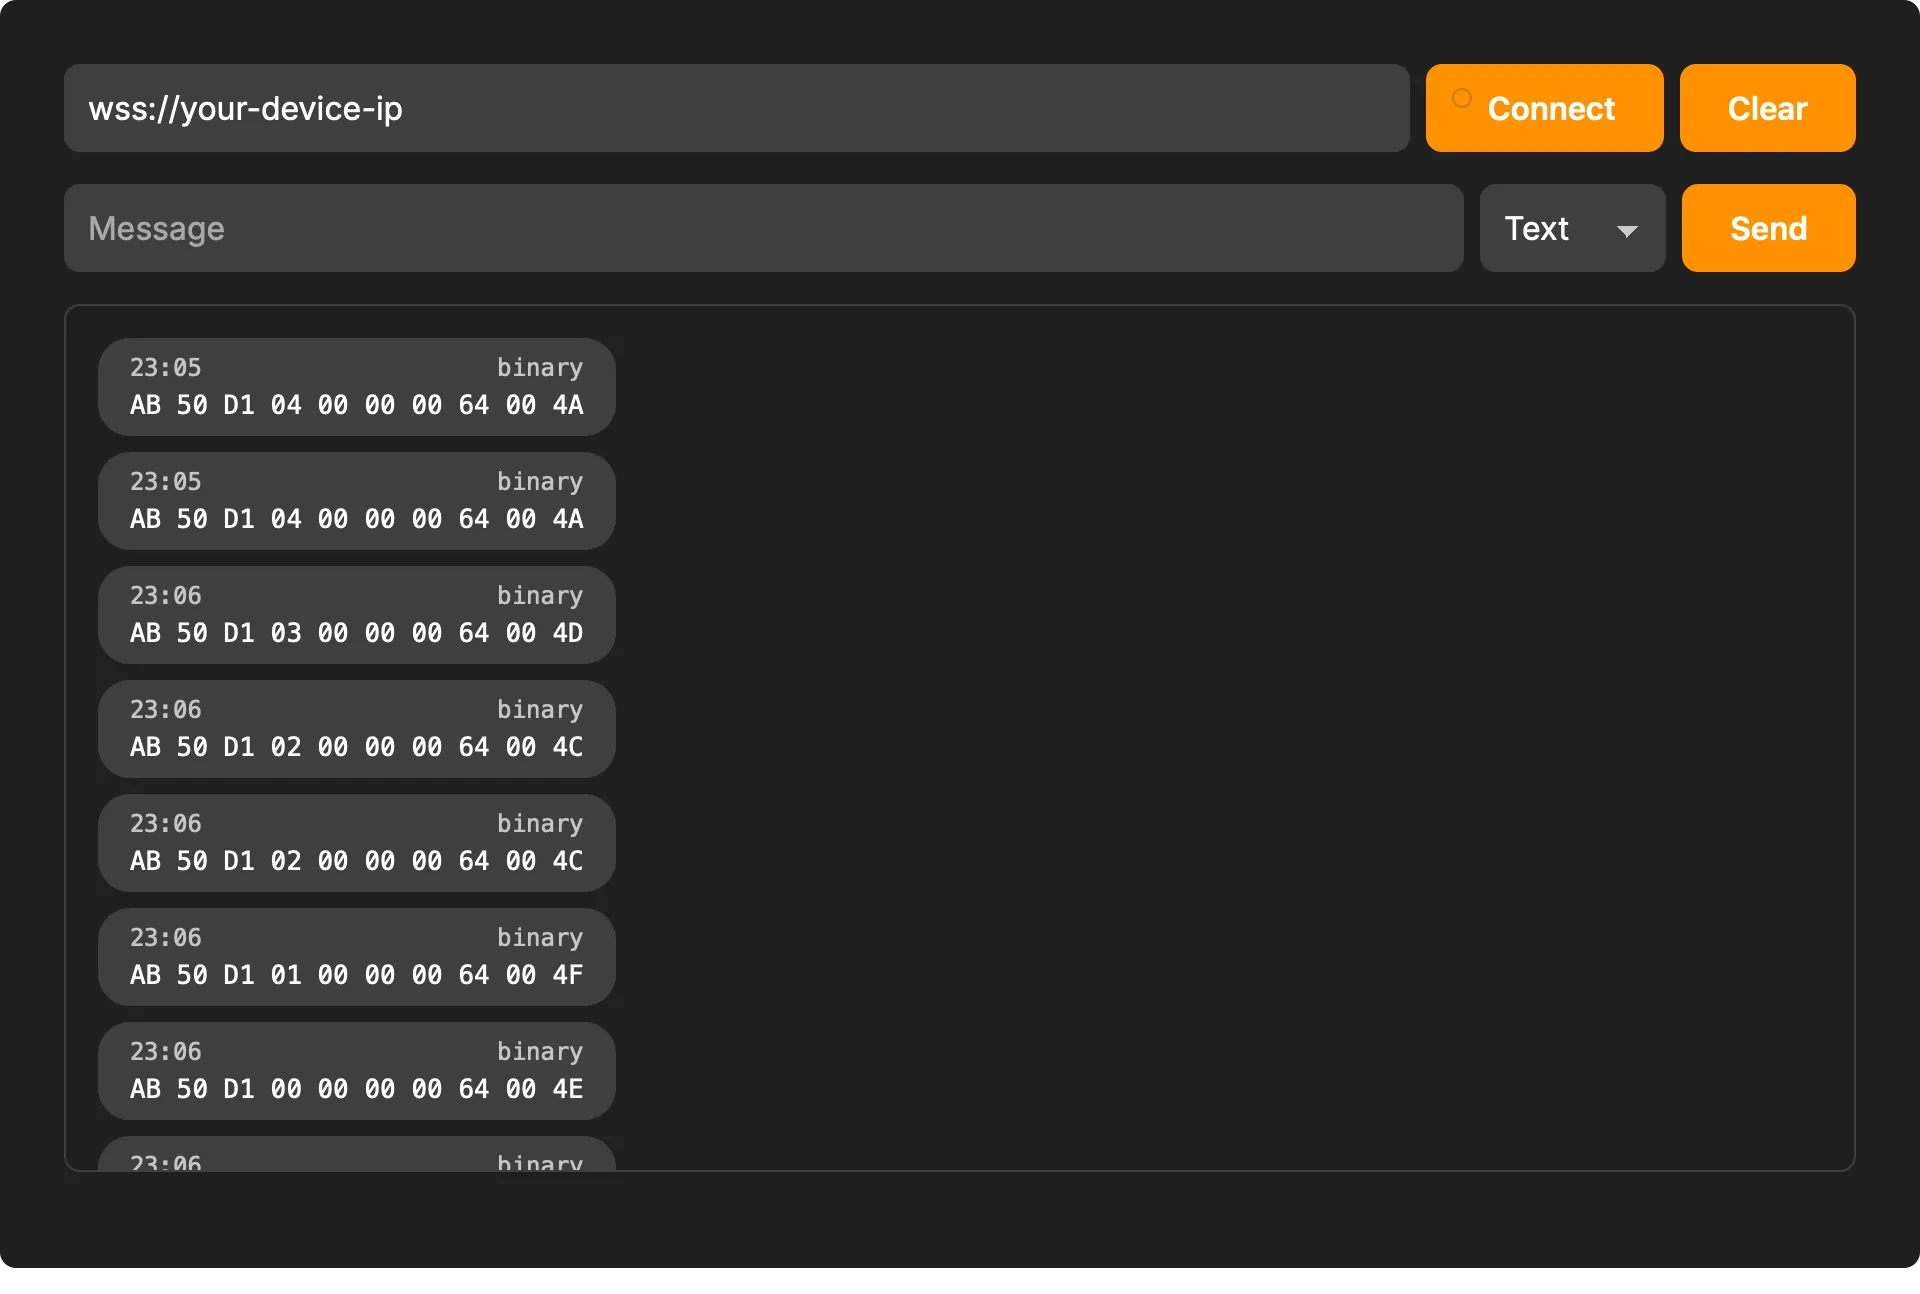The width and height of the screenshot is (1920, 1294).
Task: Select the first 23:05 binary message bubble
Action: pyautogui.click(x=356, y=386)
